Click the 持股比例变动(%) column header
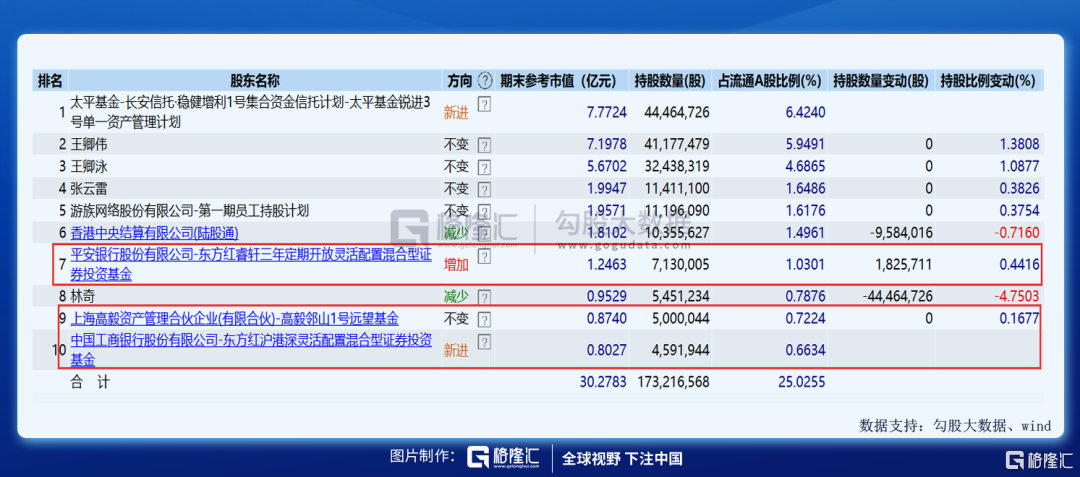The height and width of the screenshot is (477, 1080). point(988,81)
